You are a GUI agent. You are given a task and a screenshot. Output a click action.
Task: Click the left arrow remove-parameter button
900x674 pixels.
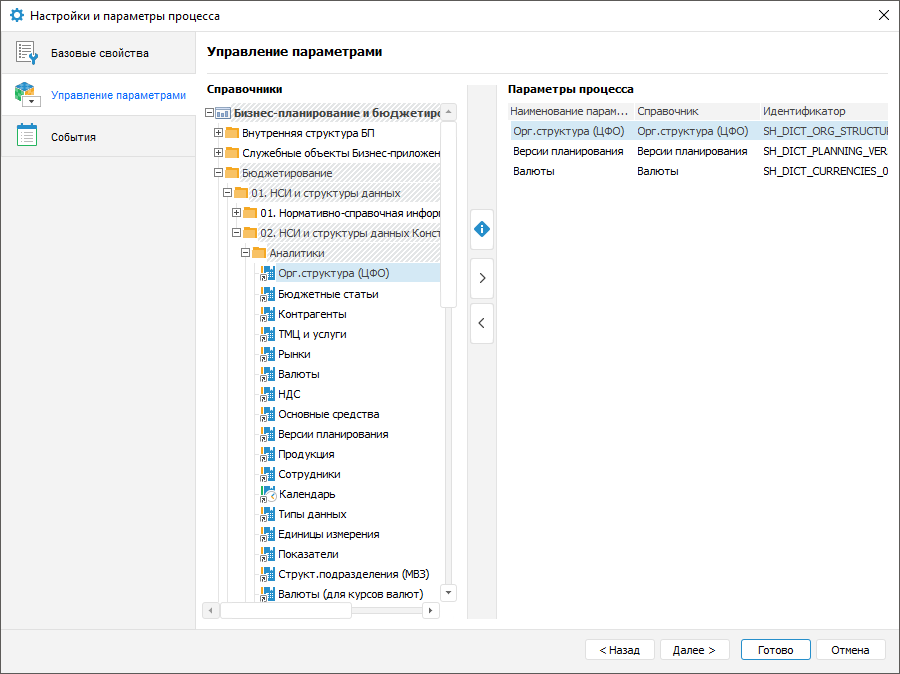point(482,323)
